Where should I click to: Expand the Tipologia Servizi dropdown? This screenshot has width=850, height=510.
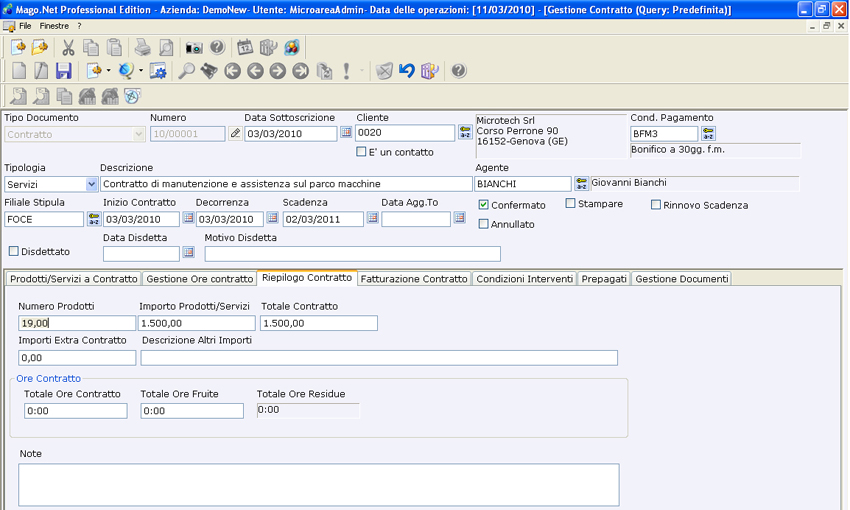pos(91,184)
